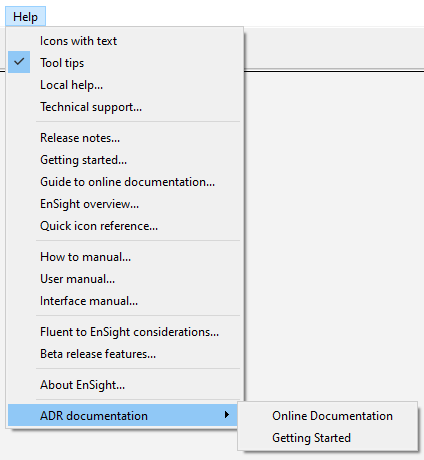Open Release notes…
The width and height of the screenshot is (424, 460).
pos(124,138)
